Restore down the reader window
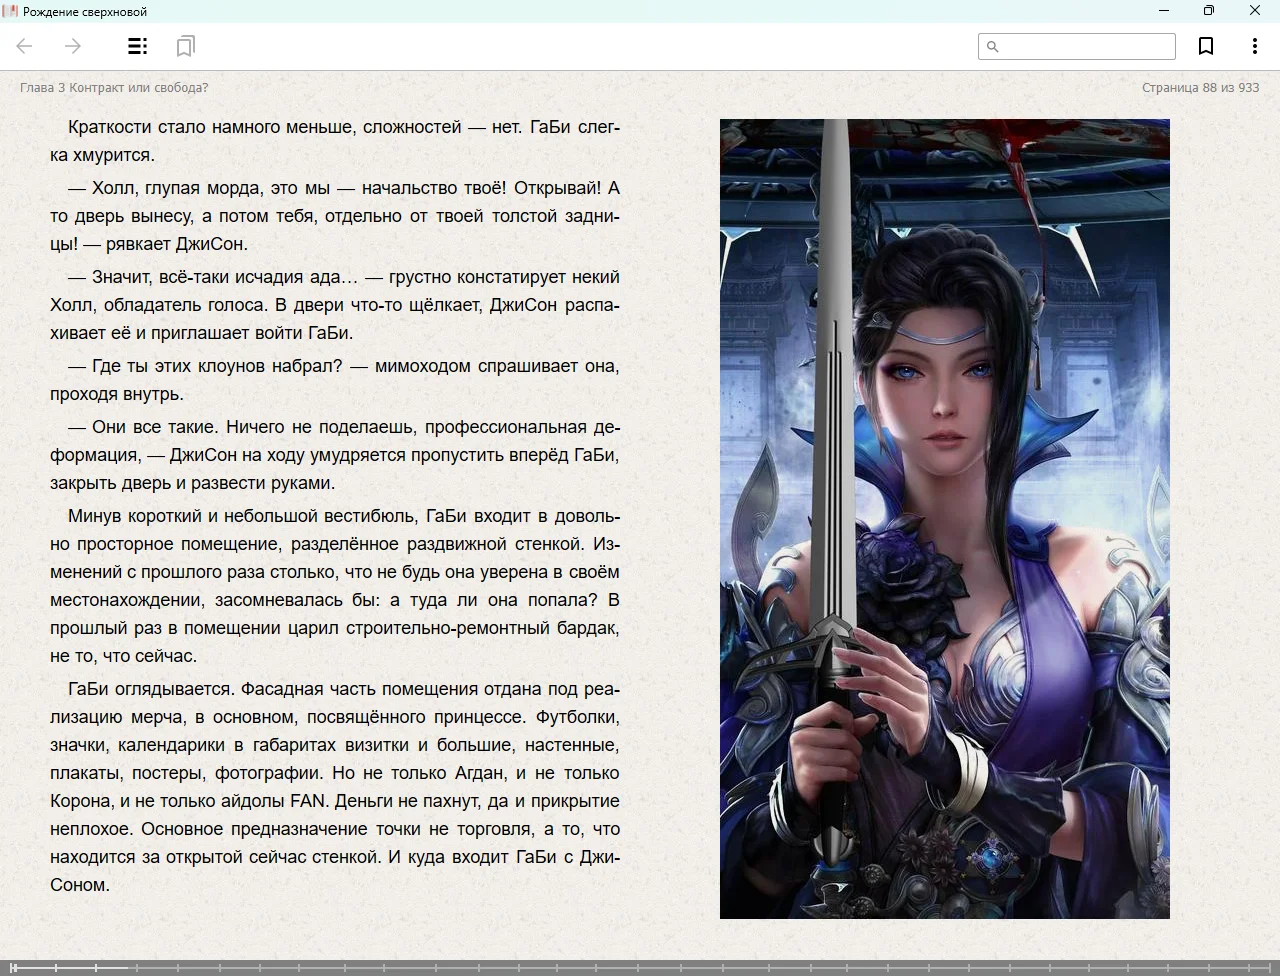 [1208, 11]
